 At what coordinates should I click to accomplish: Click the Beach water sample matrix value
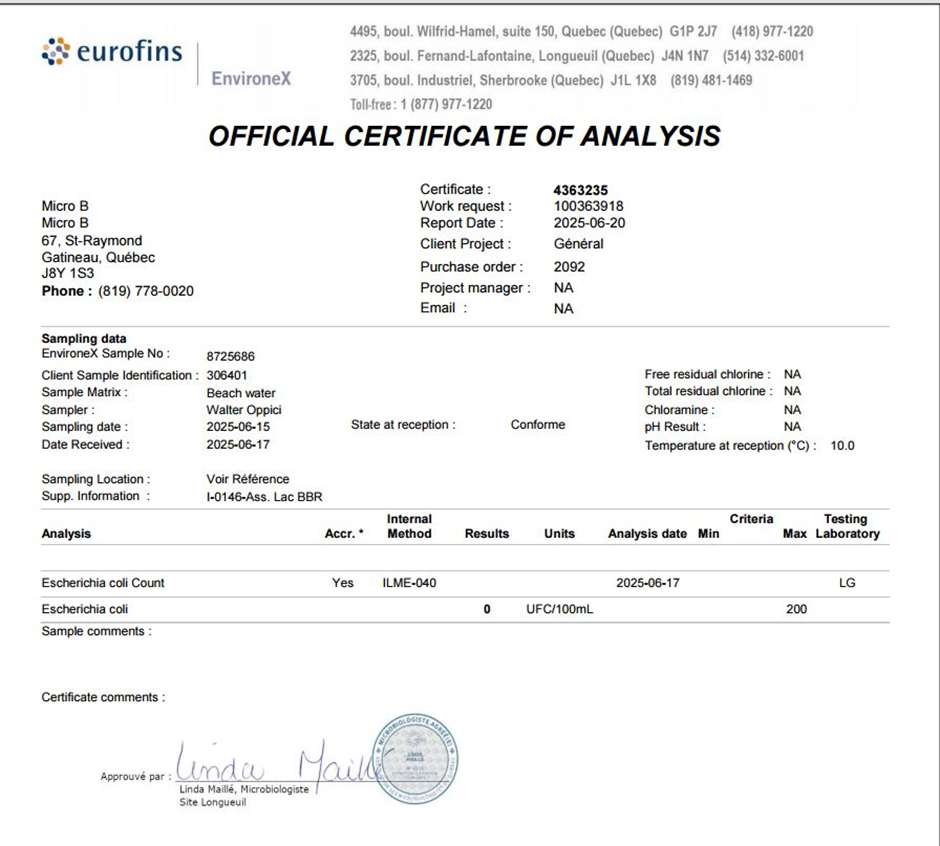pos(241,393)
